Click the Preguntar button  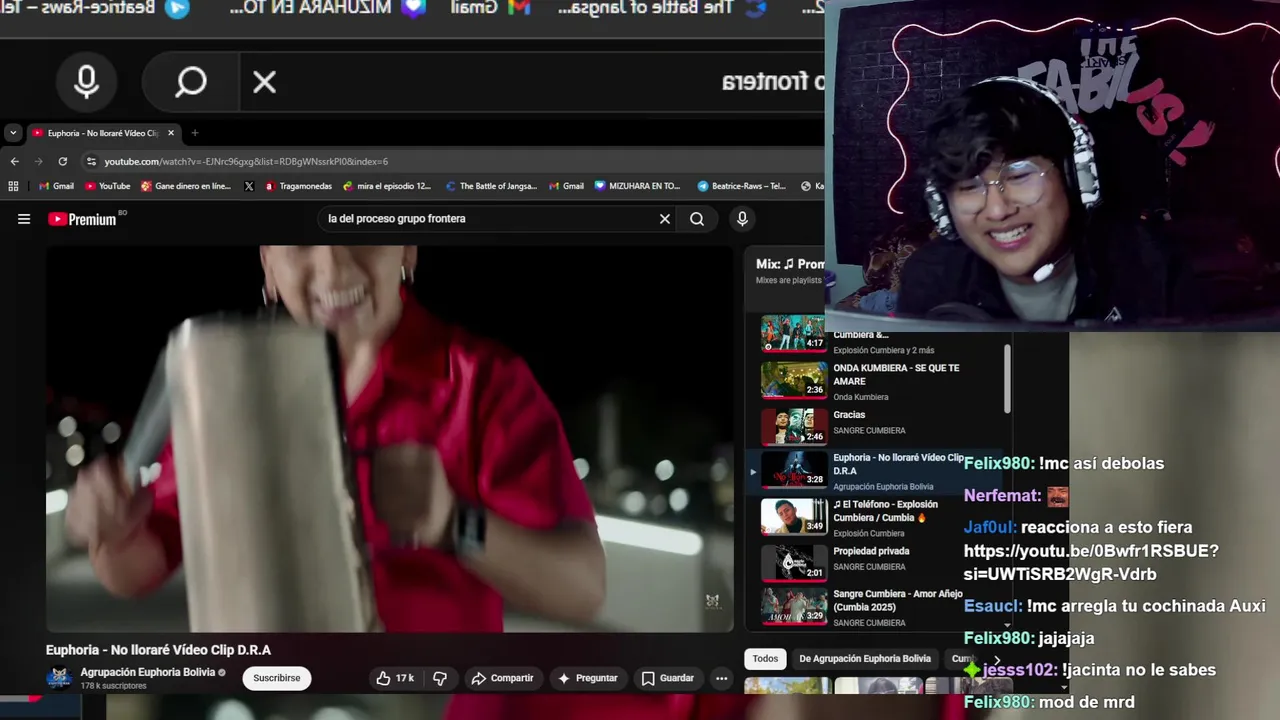point(587,678)
